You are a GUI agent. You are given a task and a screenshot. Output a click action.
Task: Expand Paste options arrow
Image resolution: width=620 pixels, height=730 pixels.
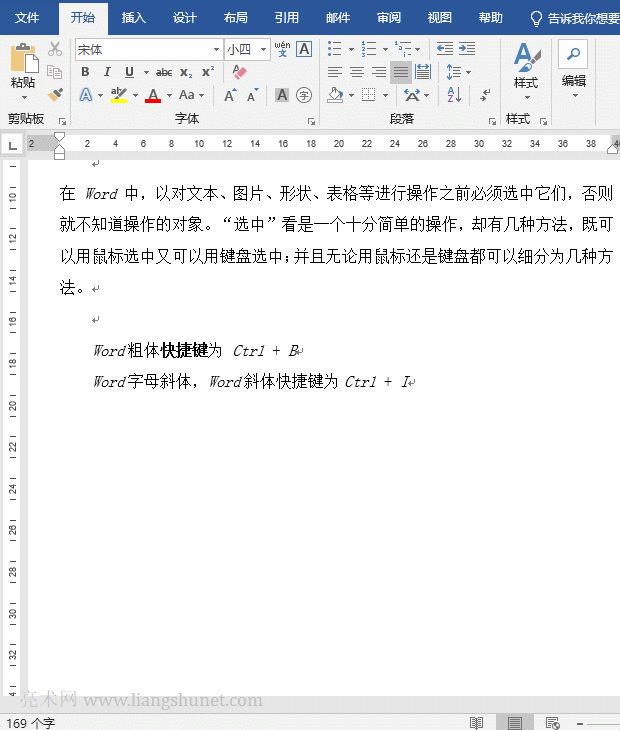click(24, 97)
